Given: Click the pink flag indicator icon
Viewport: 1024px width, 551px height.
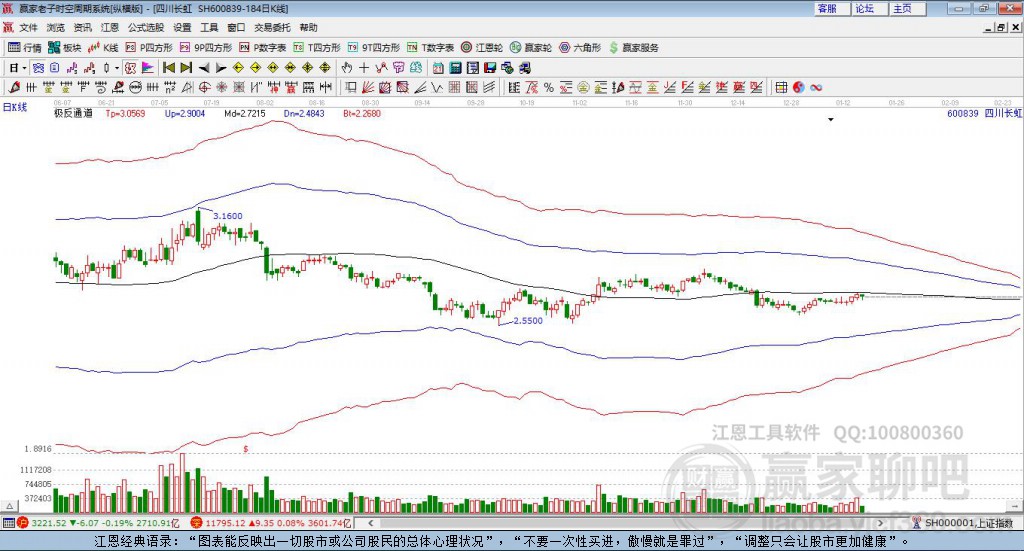Looking at the screenshot, I should [x=148, y=68].
